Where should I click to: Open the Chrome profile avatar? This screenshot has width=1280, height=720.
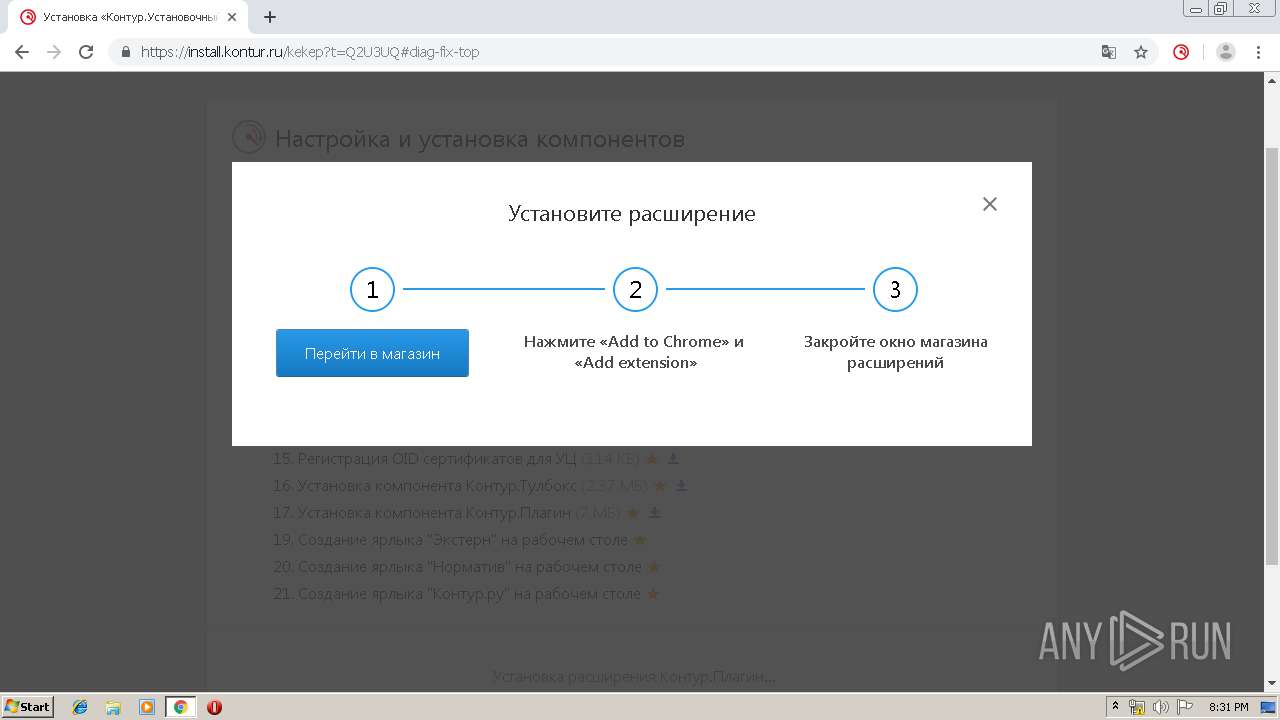tap(1226, 52)
